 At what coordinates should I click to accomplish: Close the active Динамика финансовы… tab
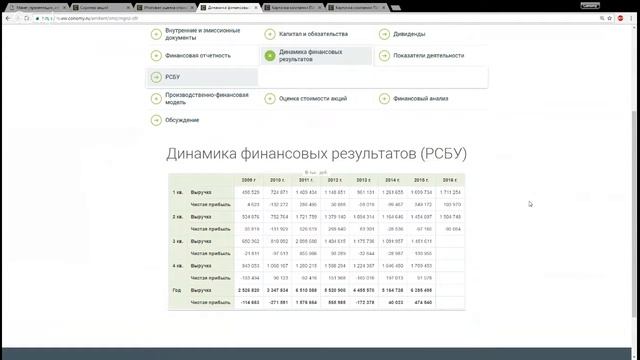(x=256, y=7)
